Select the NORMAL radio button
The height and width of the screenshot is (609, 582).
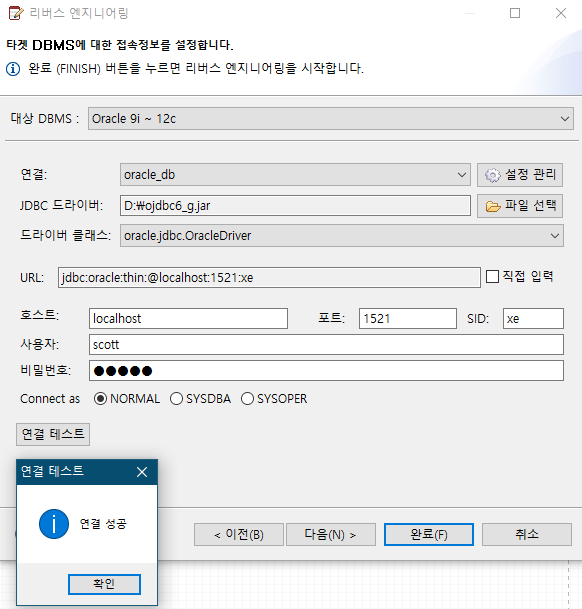[100, 399]
